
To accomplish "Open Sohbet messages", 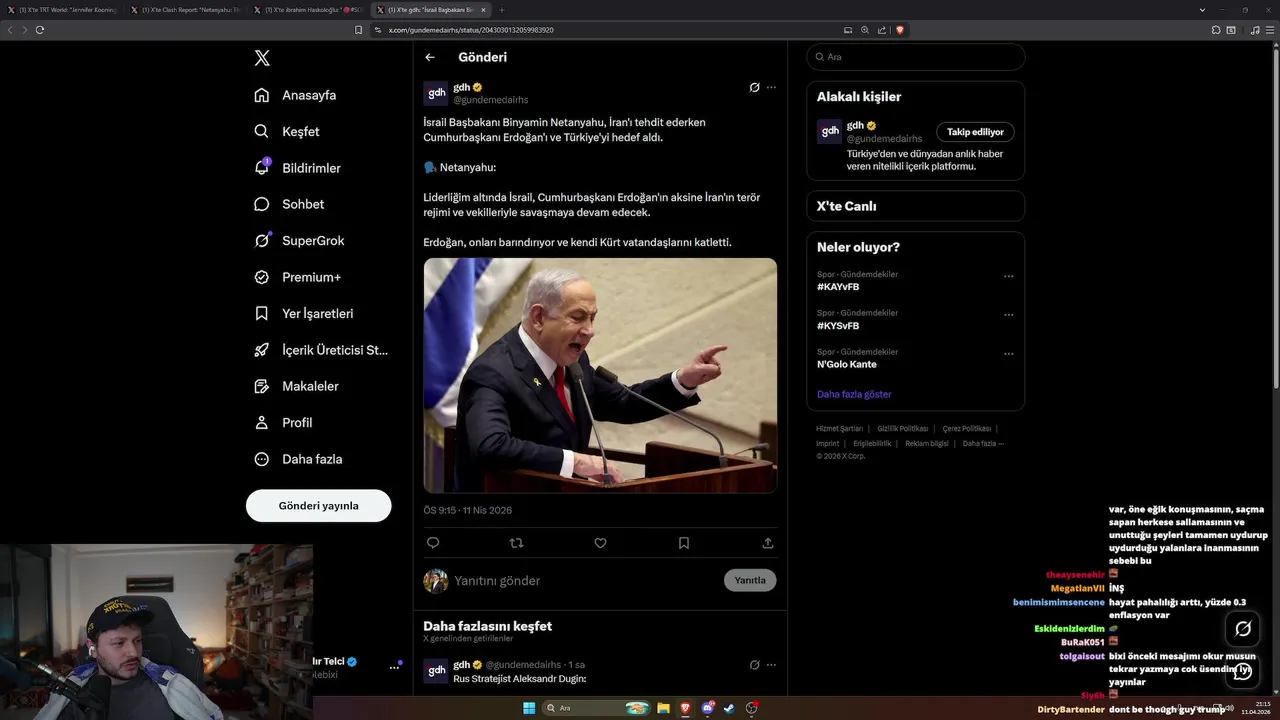I will coord(289,204).
